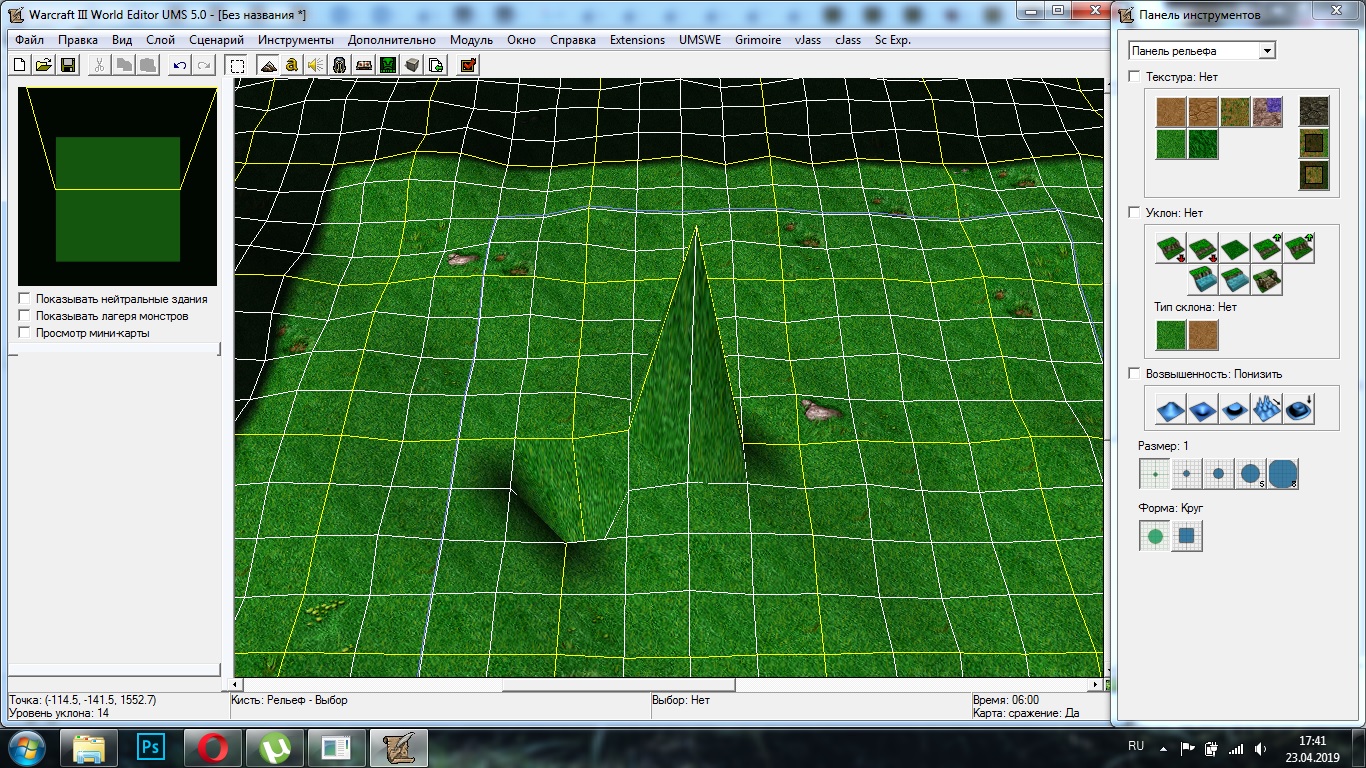The width and height of the screenshot is (1366, 768).
Task: Select the purple rock texture tile
Action: tap(1267, 112)
